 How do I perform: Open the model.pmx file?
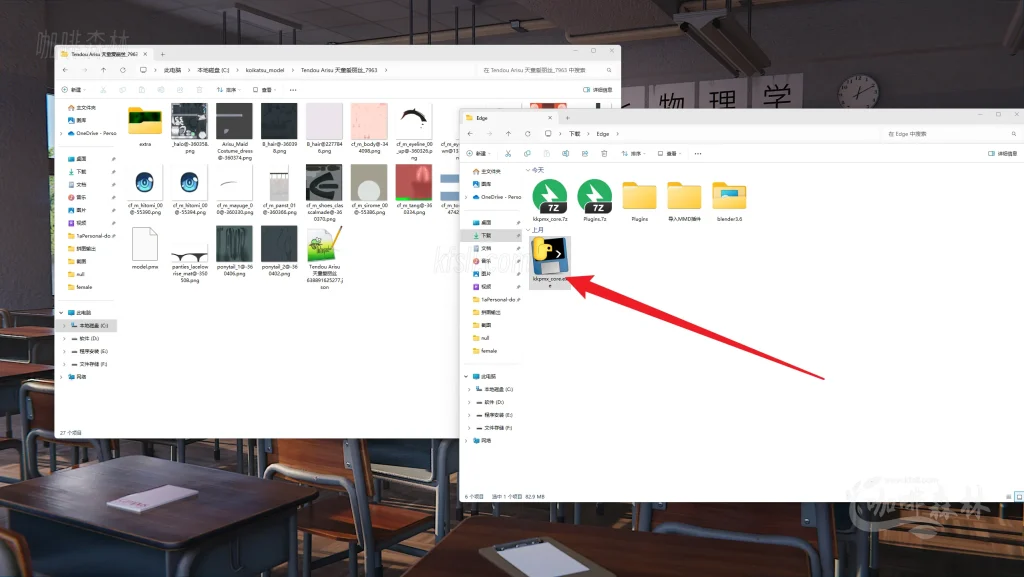145,245
